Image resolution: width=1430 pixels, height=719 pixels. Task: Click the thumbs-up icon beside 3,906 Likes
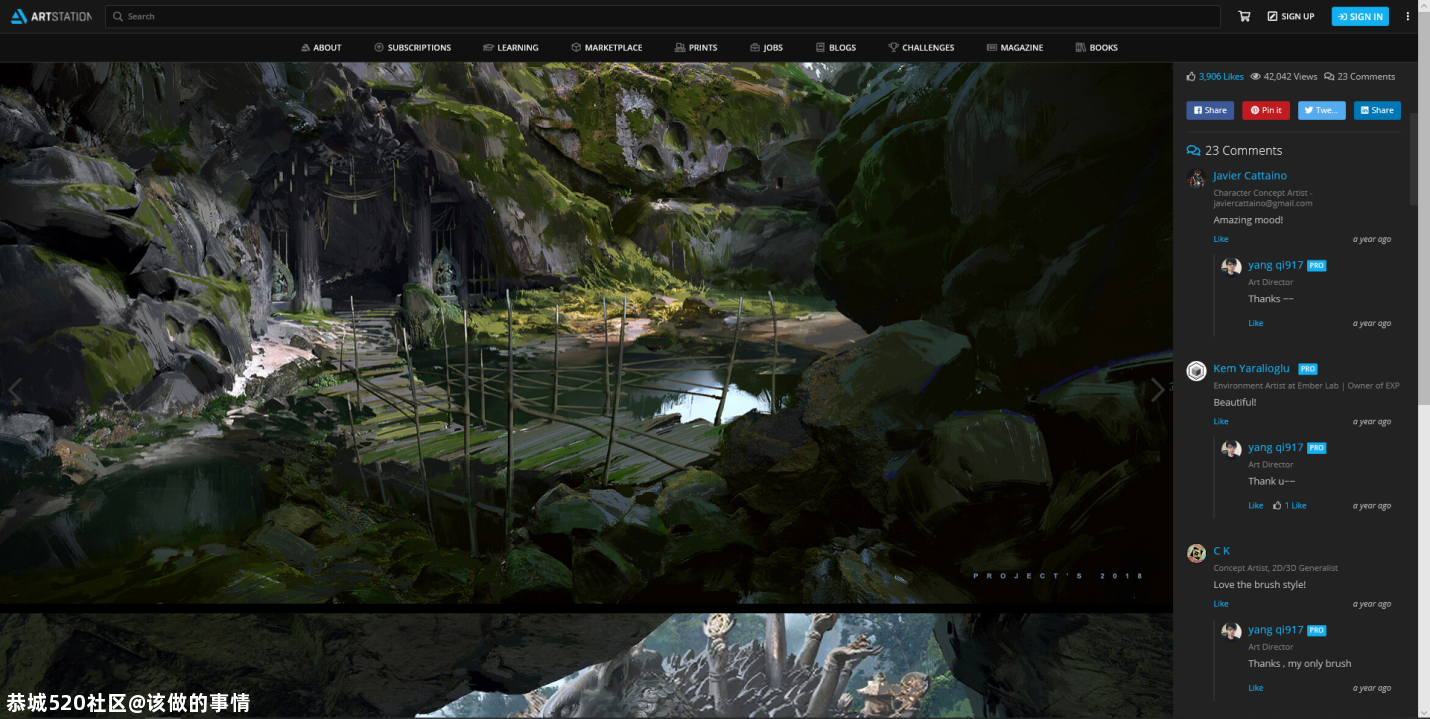[x=1191, y=76]
